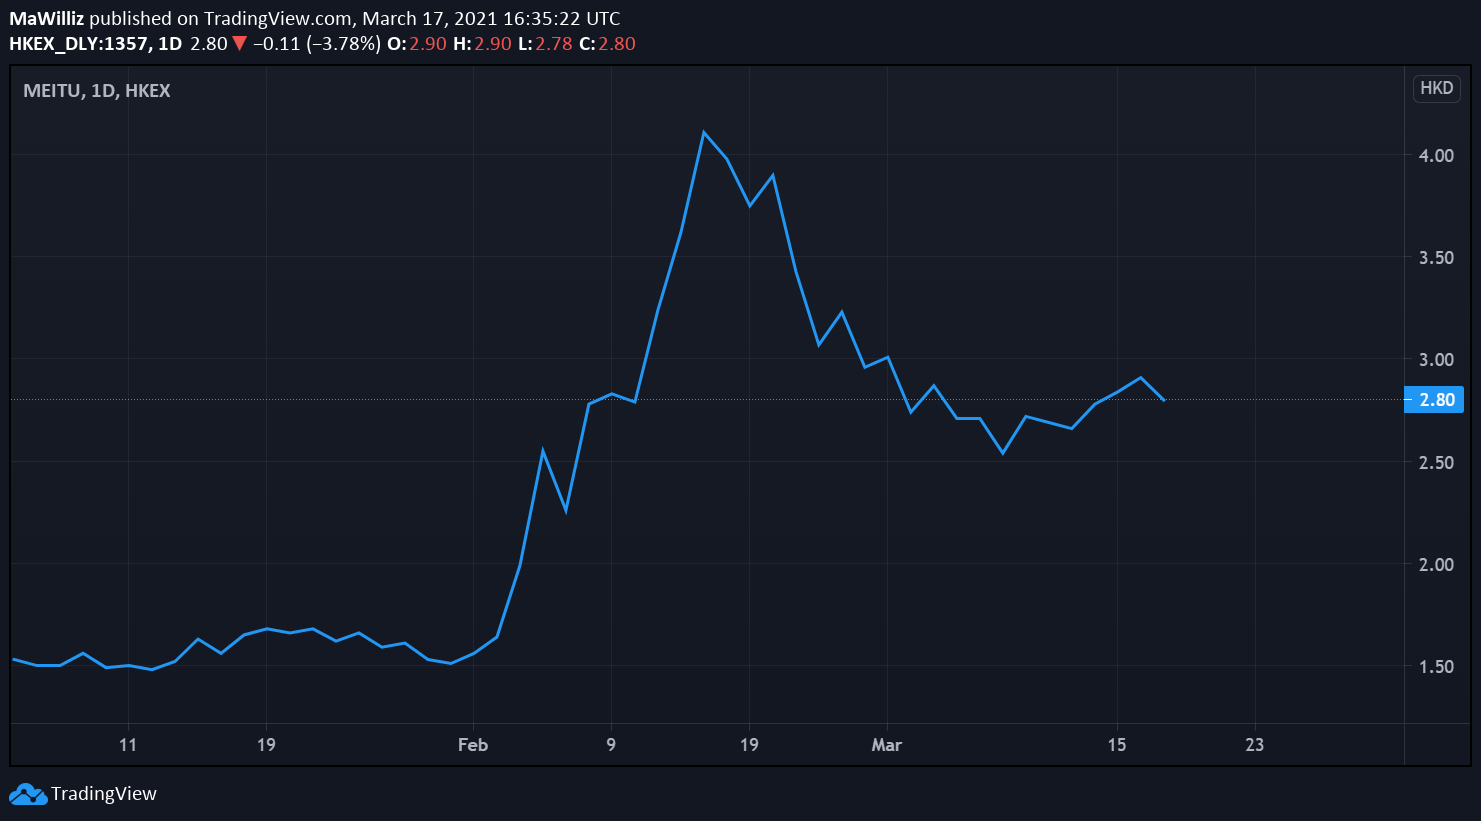This screenshot has height=821, width=1481.
Task: Click the 3.50 price axis label
Action: click(1436, 258)
